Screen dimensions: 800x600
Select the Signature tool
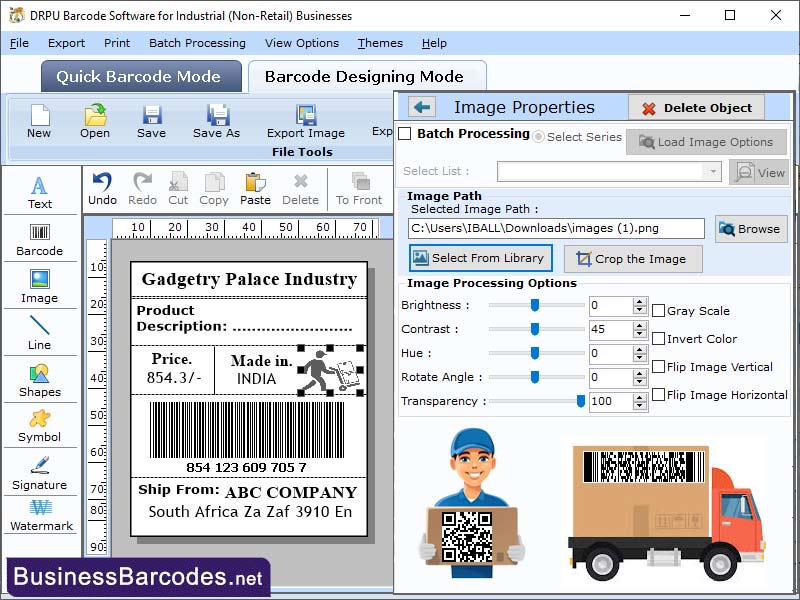click(39, 475)
